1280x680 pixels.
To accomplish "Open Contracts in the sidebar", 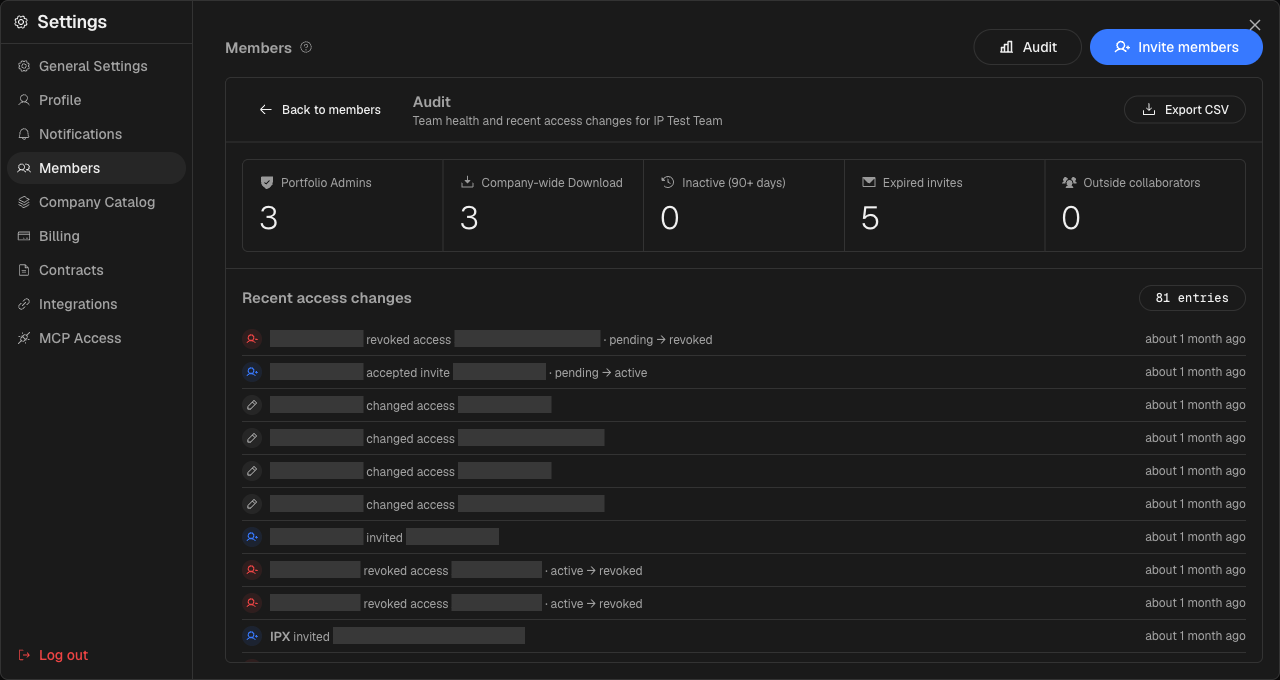I will 96,270.
